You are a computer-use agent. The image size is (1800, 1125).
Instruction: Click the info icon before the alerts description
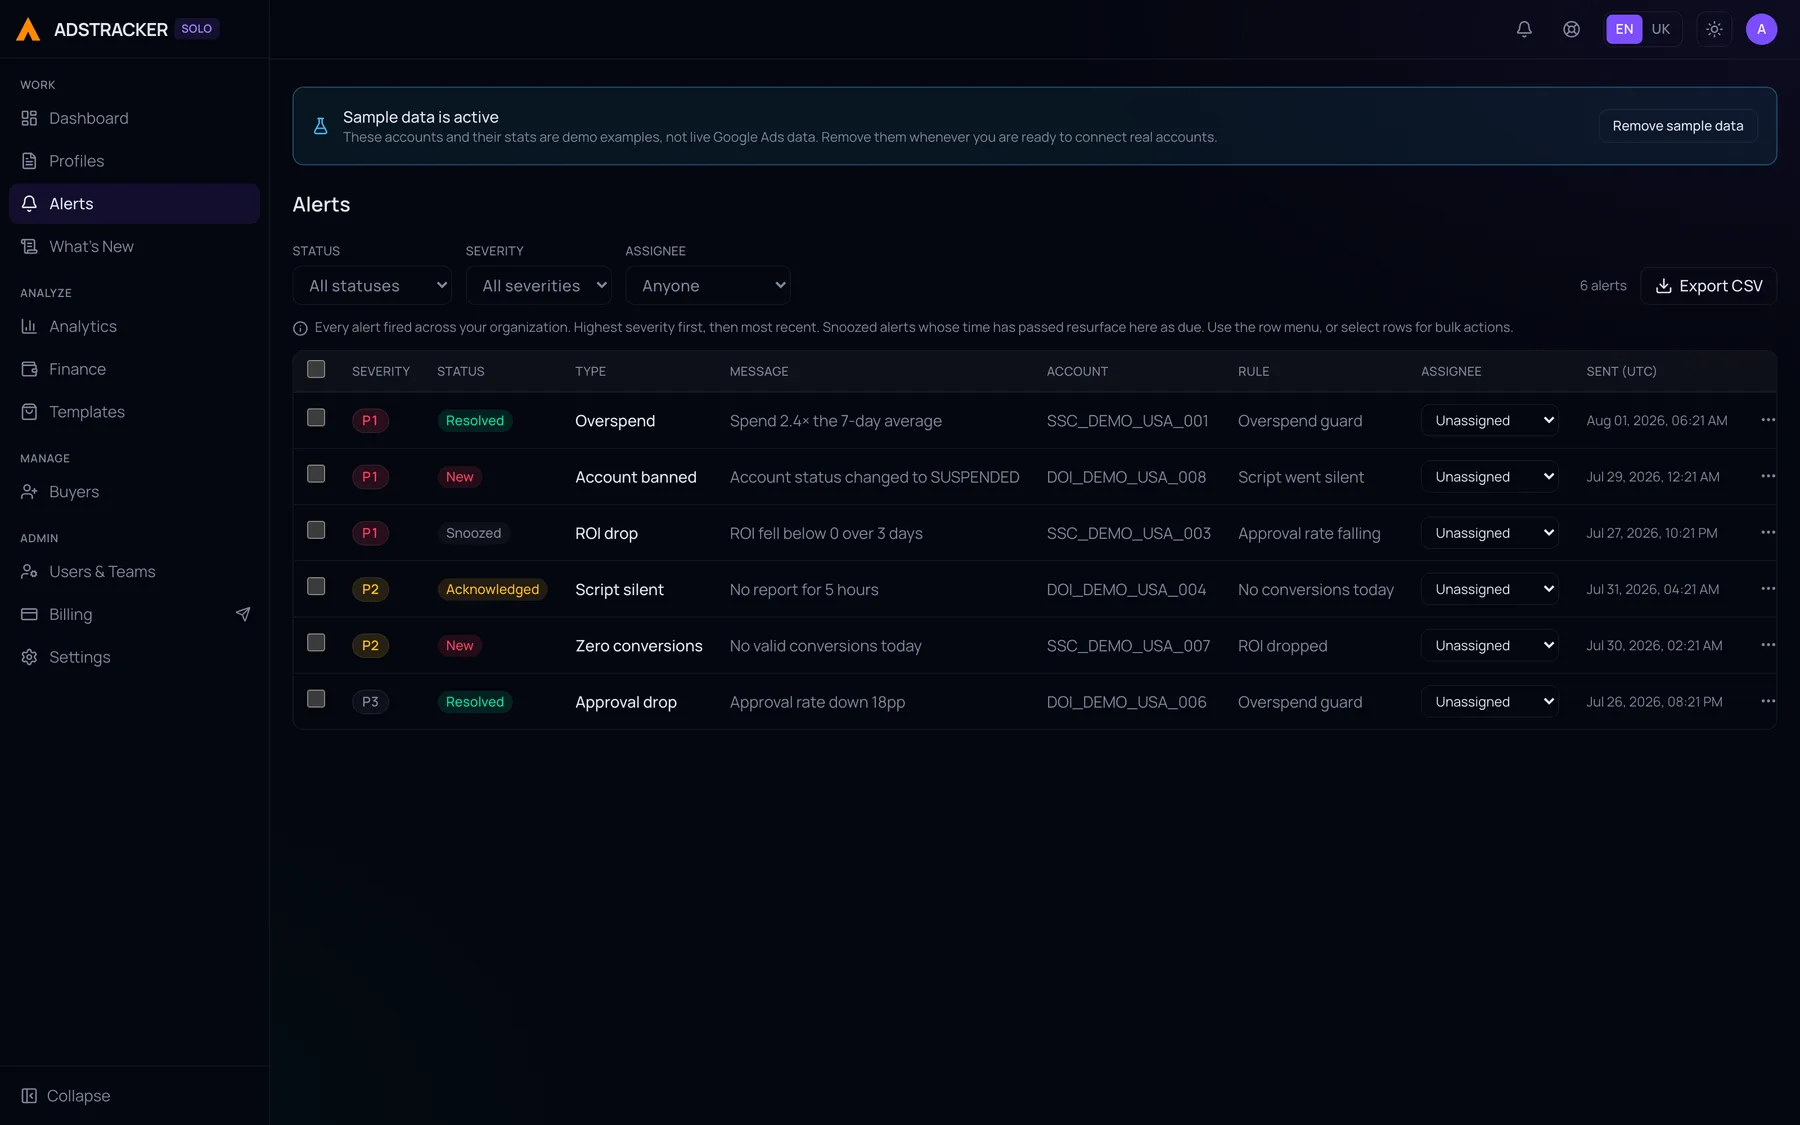[x=300, y=328]
